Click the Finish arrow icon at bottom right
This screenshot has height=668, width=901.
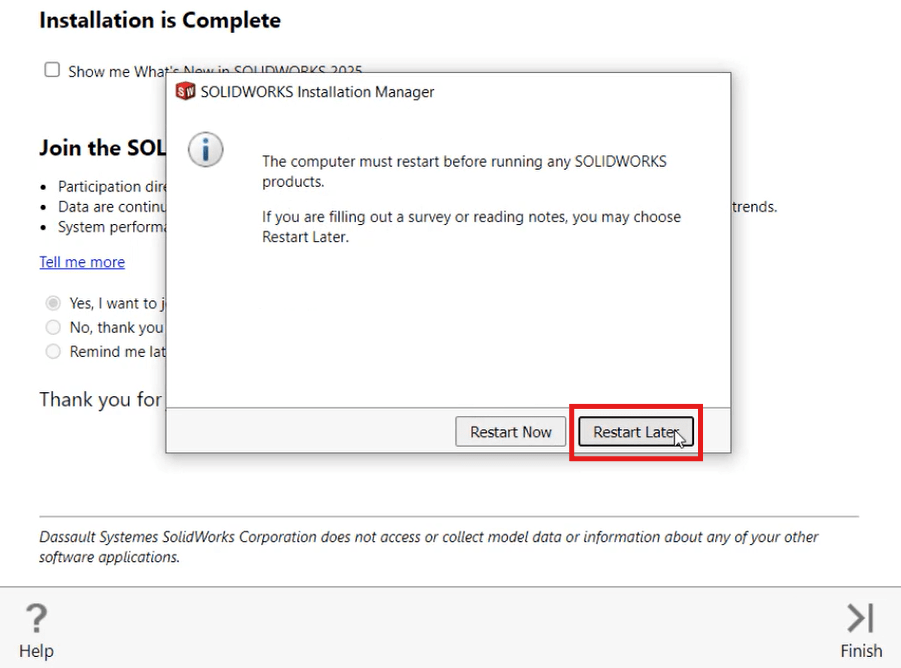coord(861,617)
